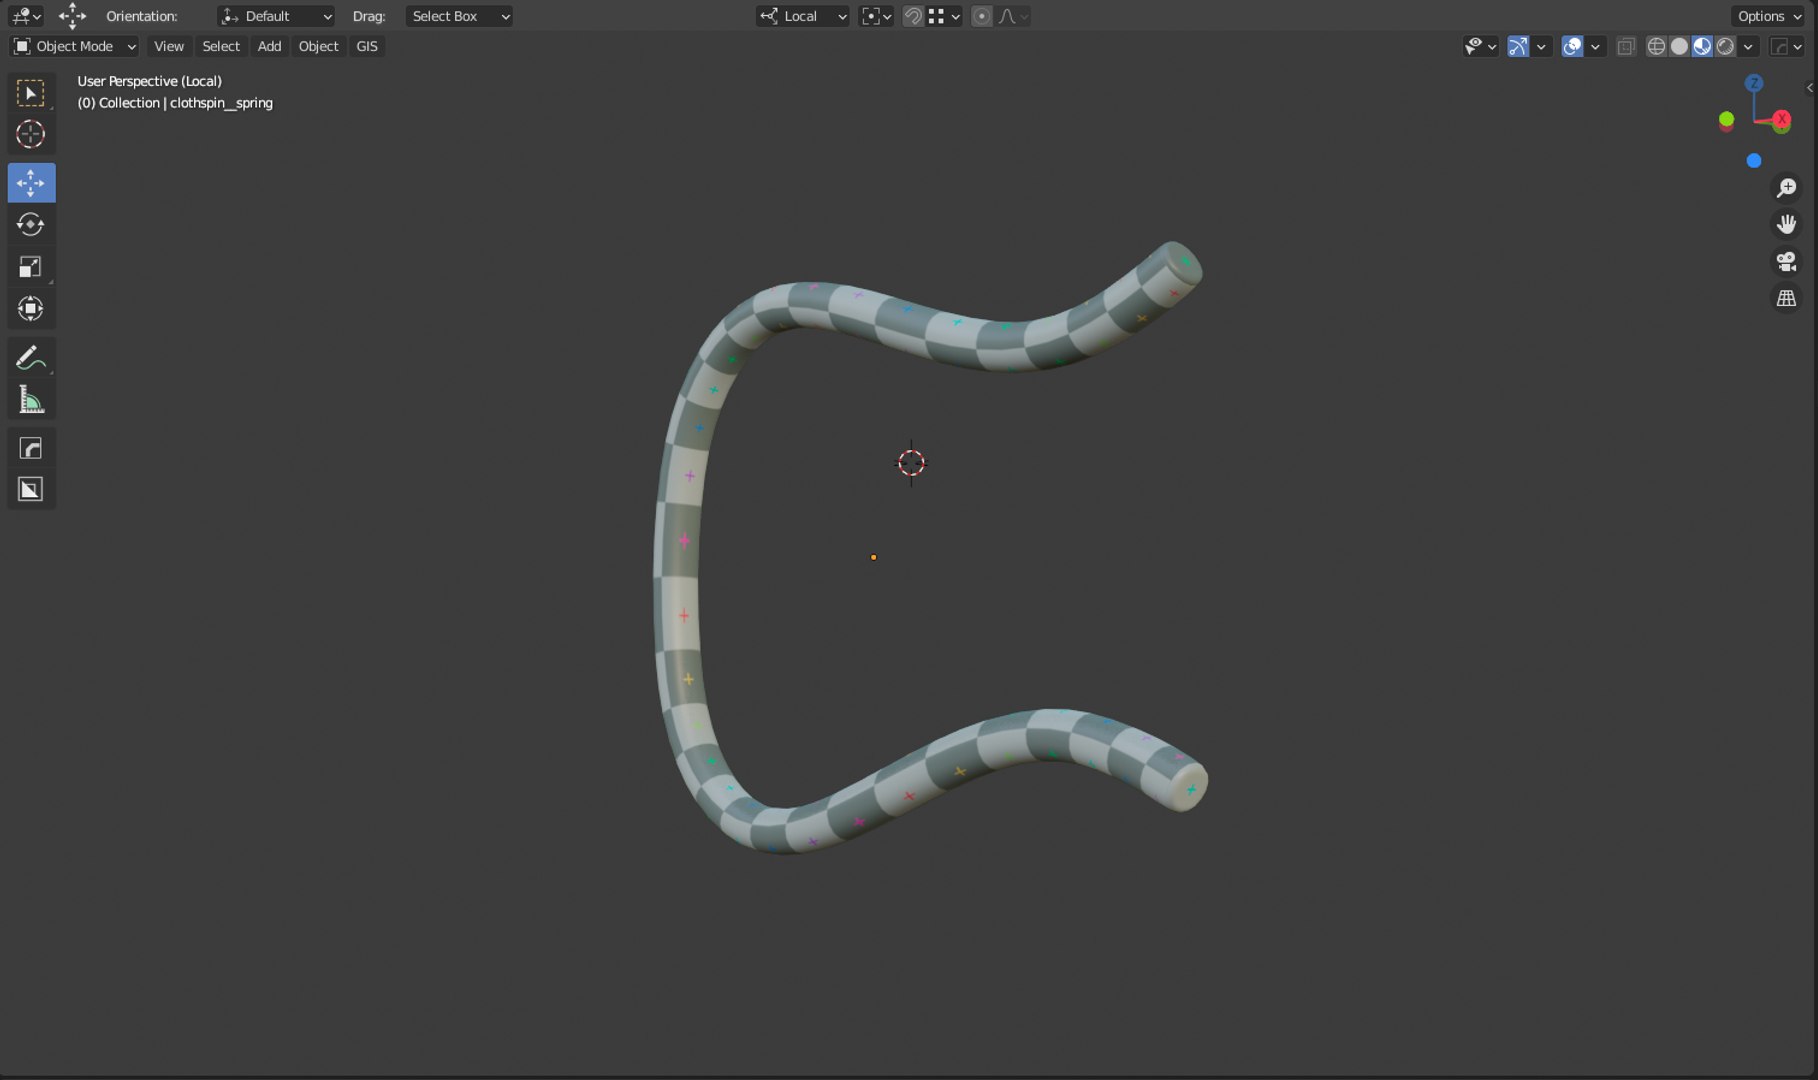Choose the Move tool
Viewport: 1818px width, 1080px height.
coord(31,183)
